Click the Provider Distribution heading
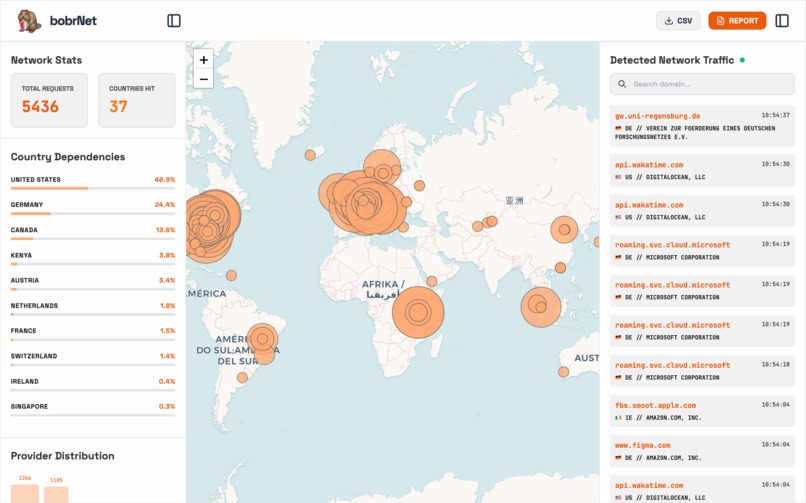 click(x=63, y=456)
